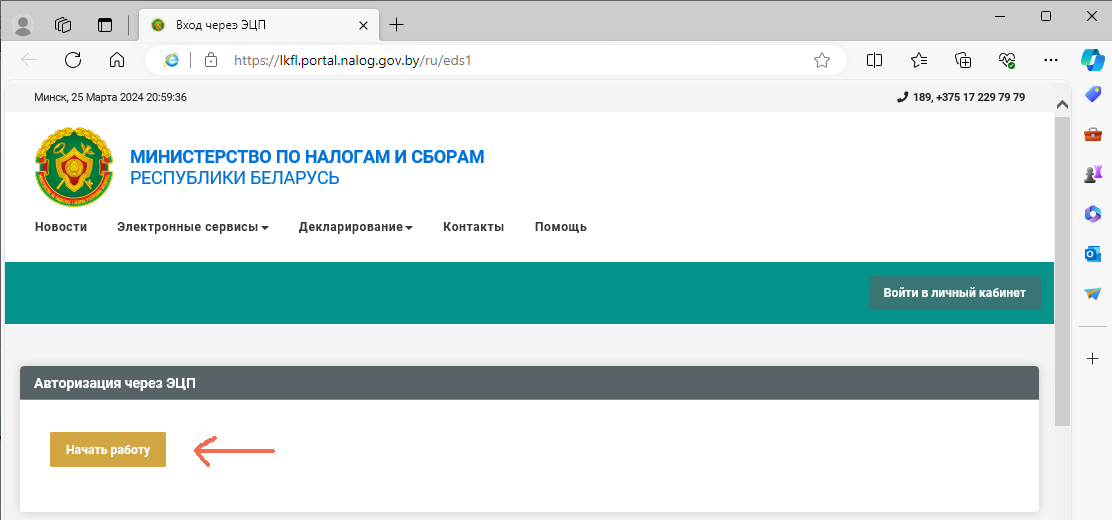1112x520 pixels.
Task: Click the page scrollbar up arrow
Action: point(1062,104)
